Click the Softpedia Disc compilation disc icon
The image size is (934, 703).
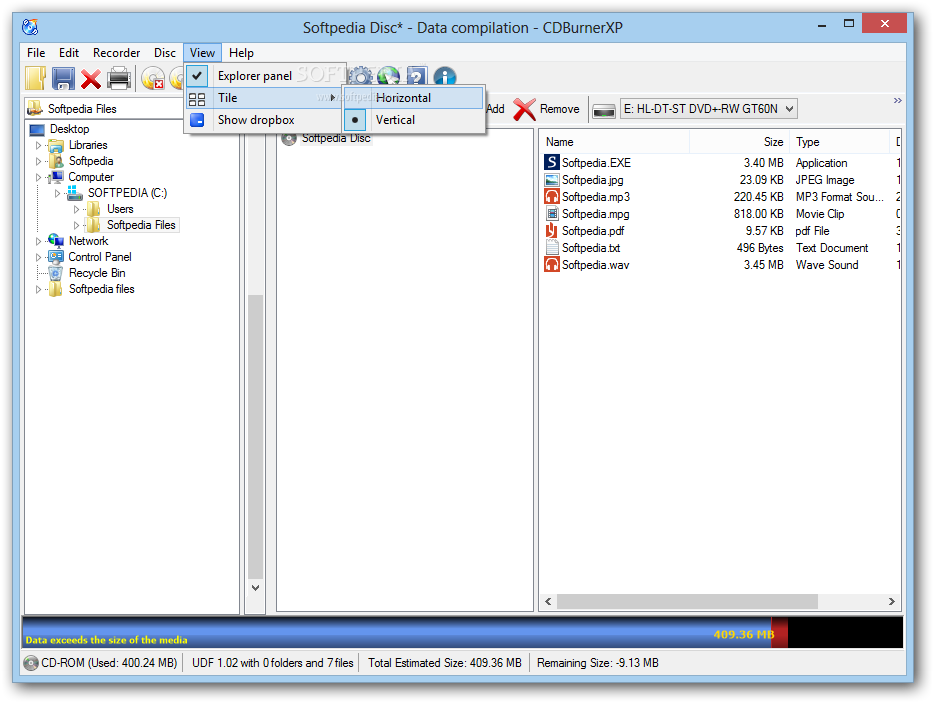coord(289,139)
